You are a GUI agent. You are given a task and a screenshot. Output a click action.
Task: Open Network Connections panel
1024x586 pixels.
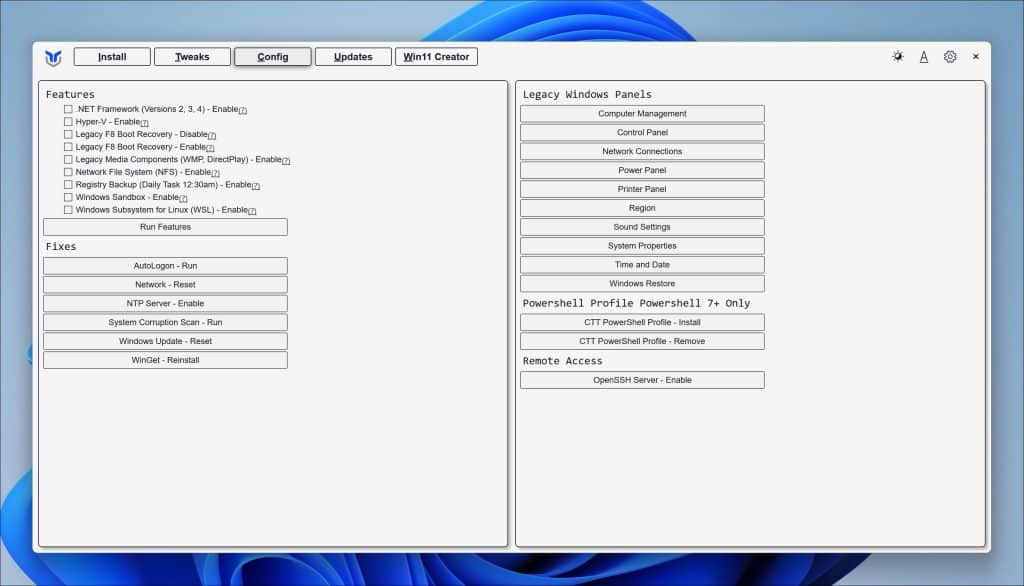pos(642,152)
